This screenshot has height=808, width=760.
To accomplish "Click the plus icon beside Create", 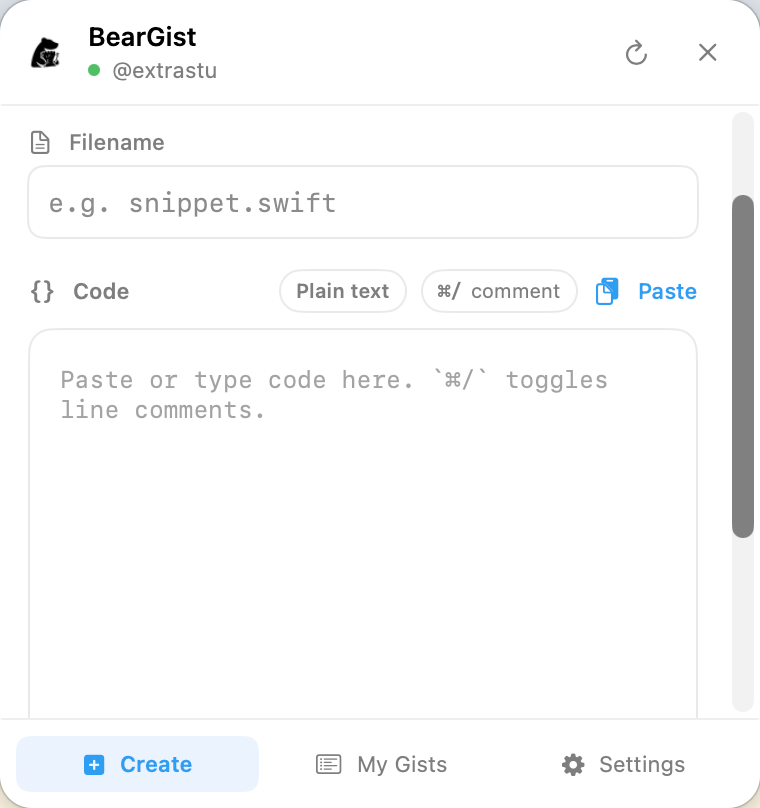I will click(x=94, y=765).
